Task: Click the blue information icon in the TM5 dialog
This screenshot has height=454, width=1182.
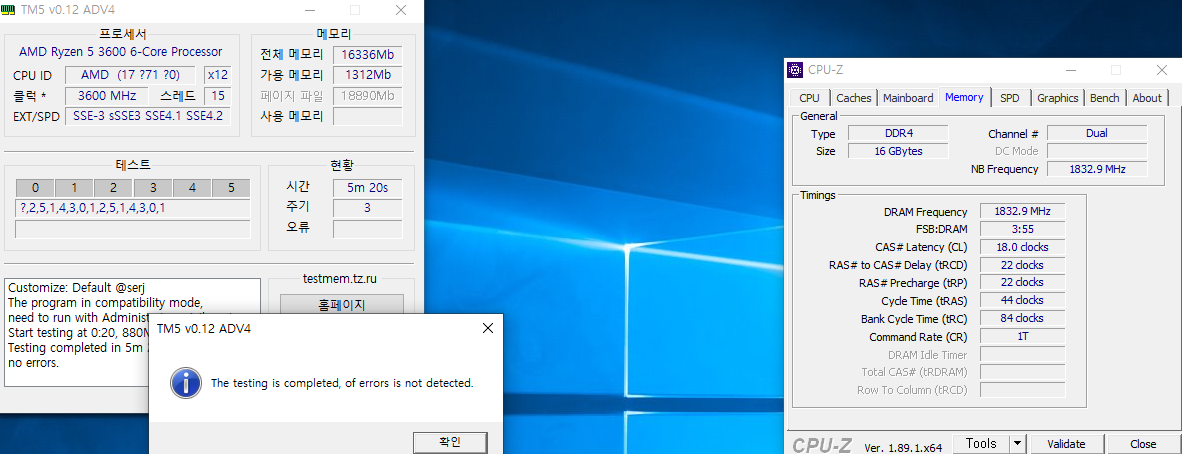Action: pyautogui.click(x=185, y=383)
